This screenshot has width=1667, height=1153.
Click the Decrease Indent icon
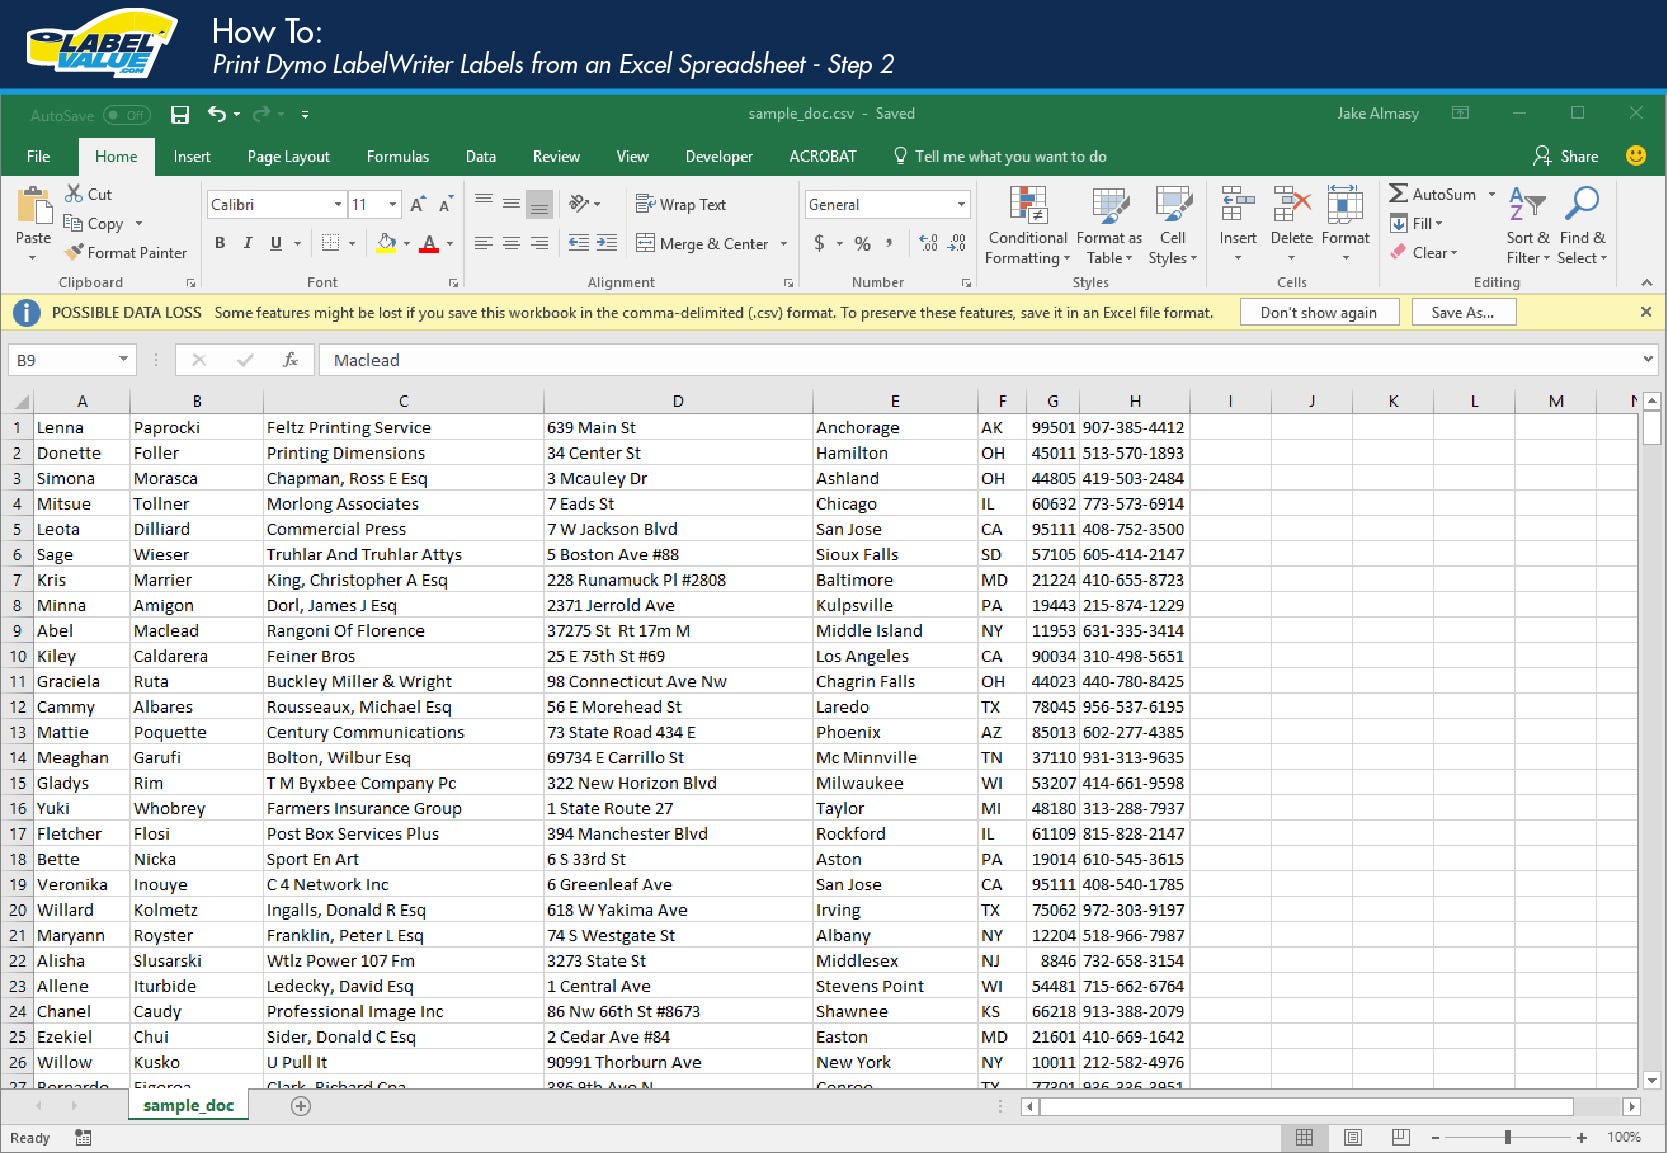[578, 243]
